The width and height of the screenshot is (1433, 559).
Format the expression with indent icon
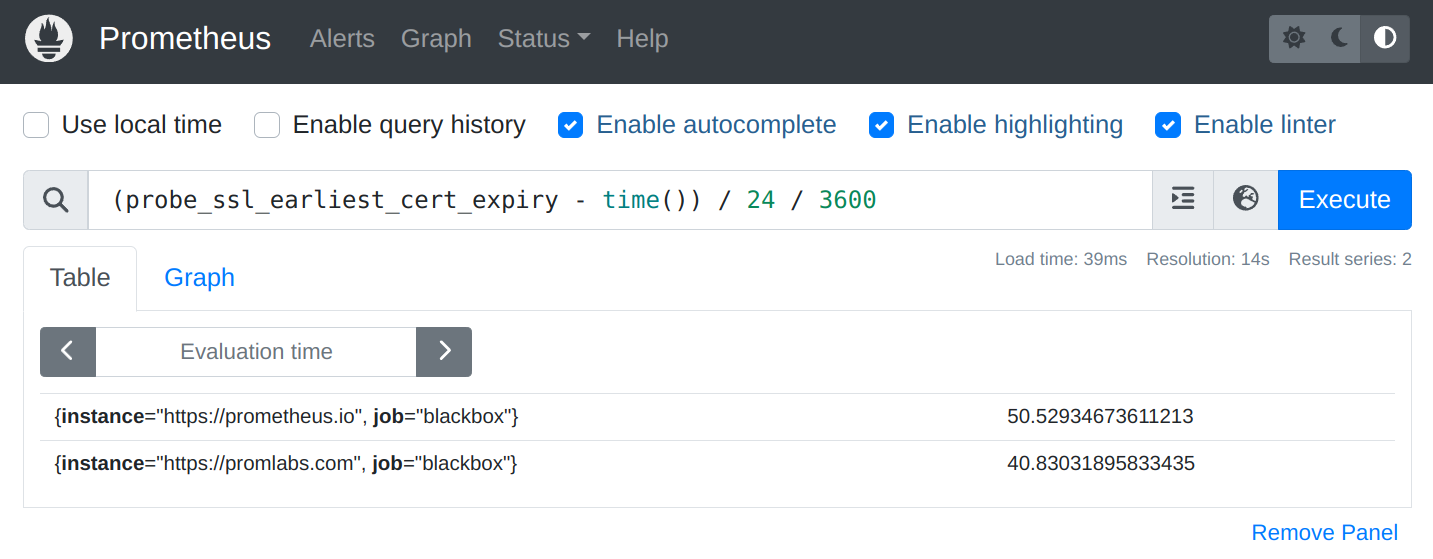(1183, 200)
